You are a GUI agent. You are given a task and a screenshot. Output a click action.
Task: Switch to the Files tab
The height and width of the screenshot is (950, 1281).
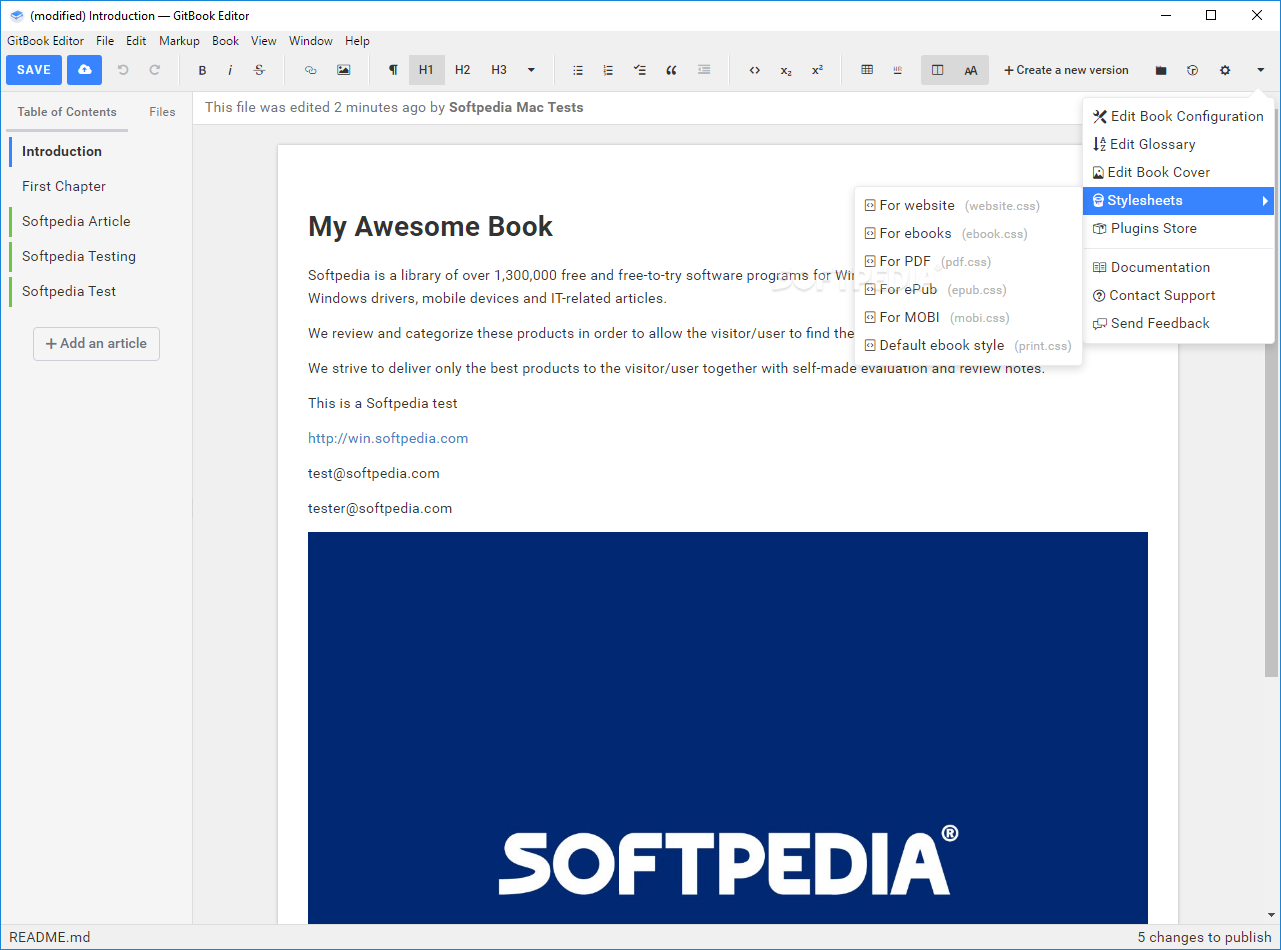(x=162, y=112)
